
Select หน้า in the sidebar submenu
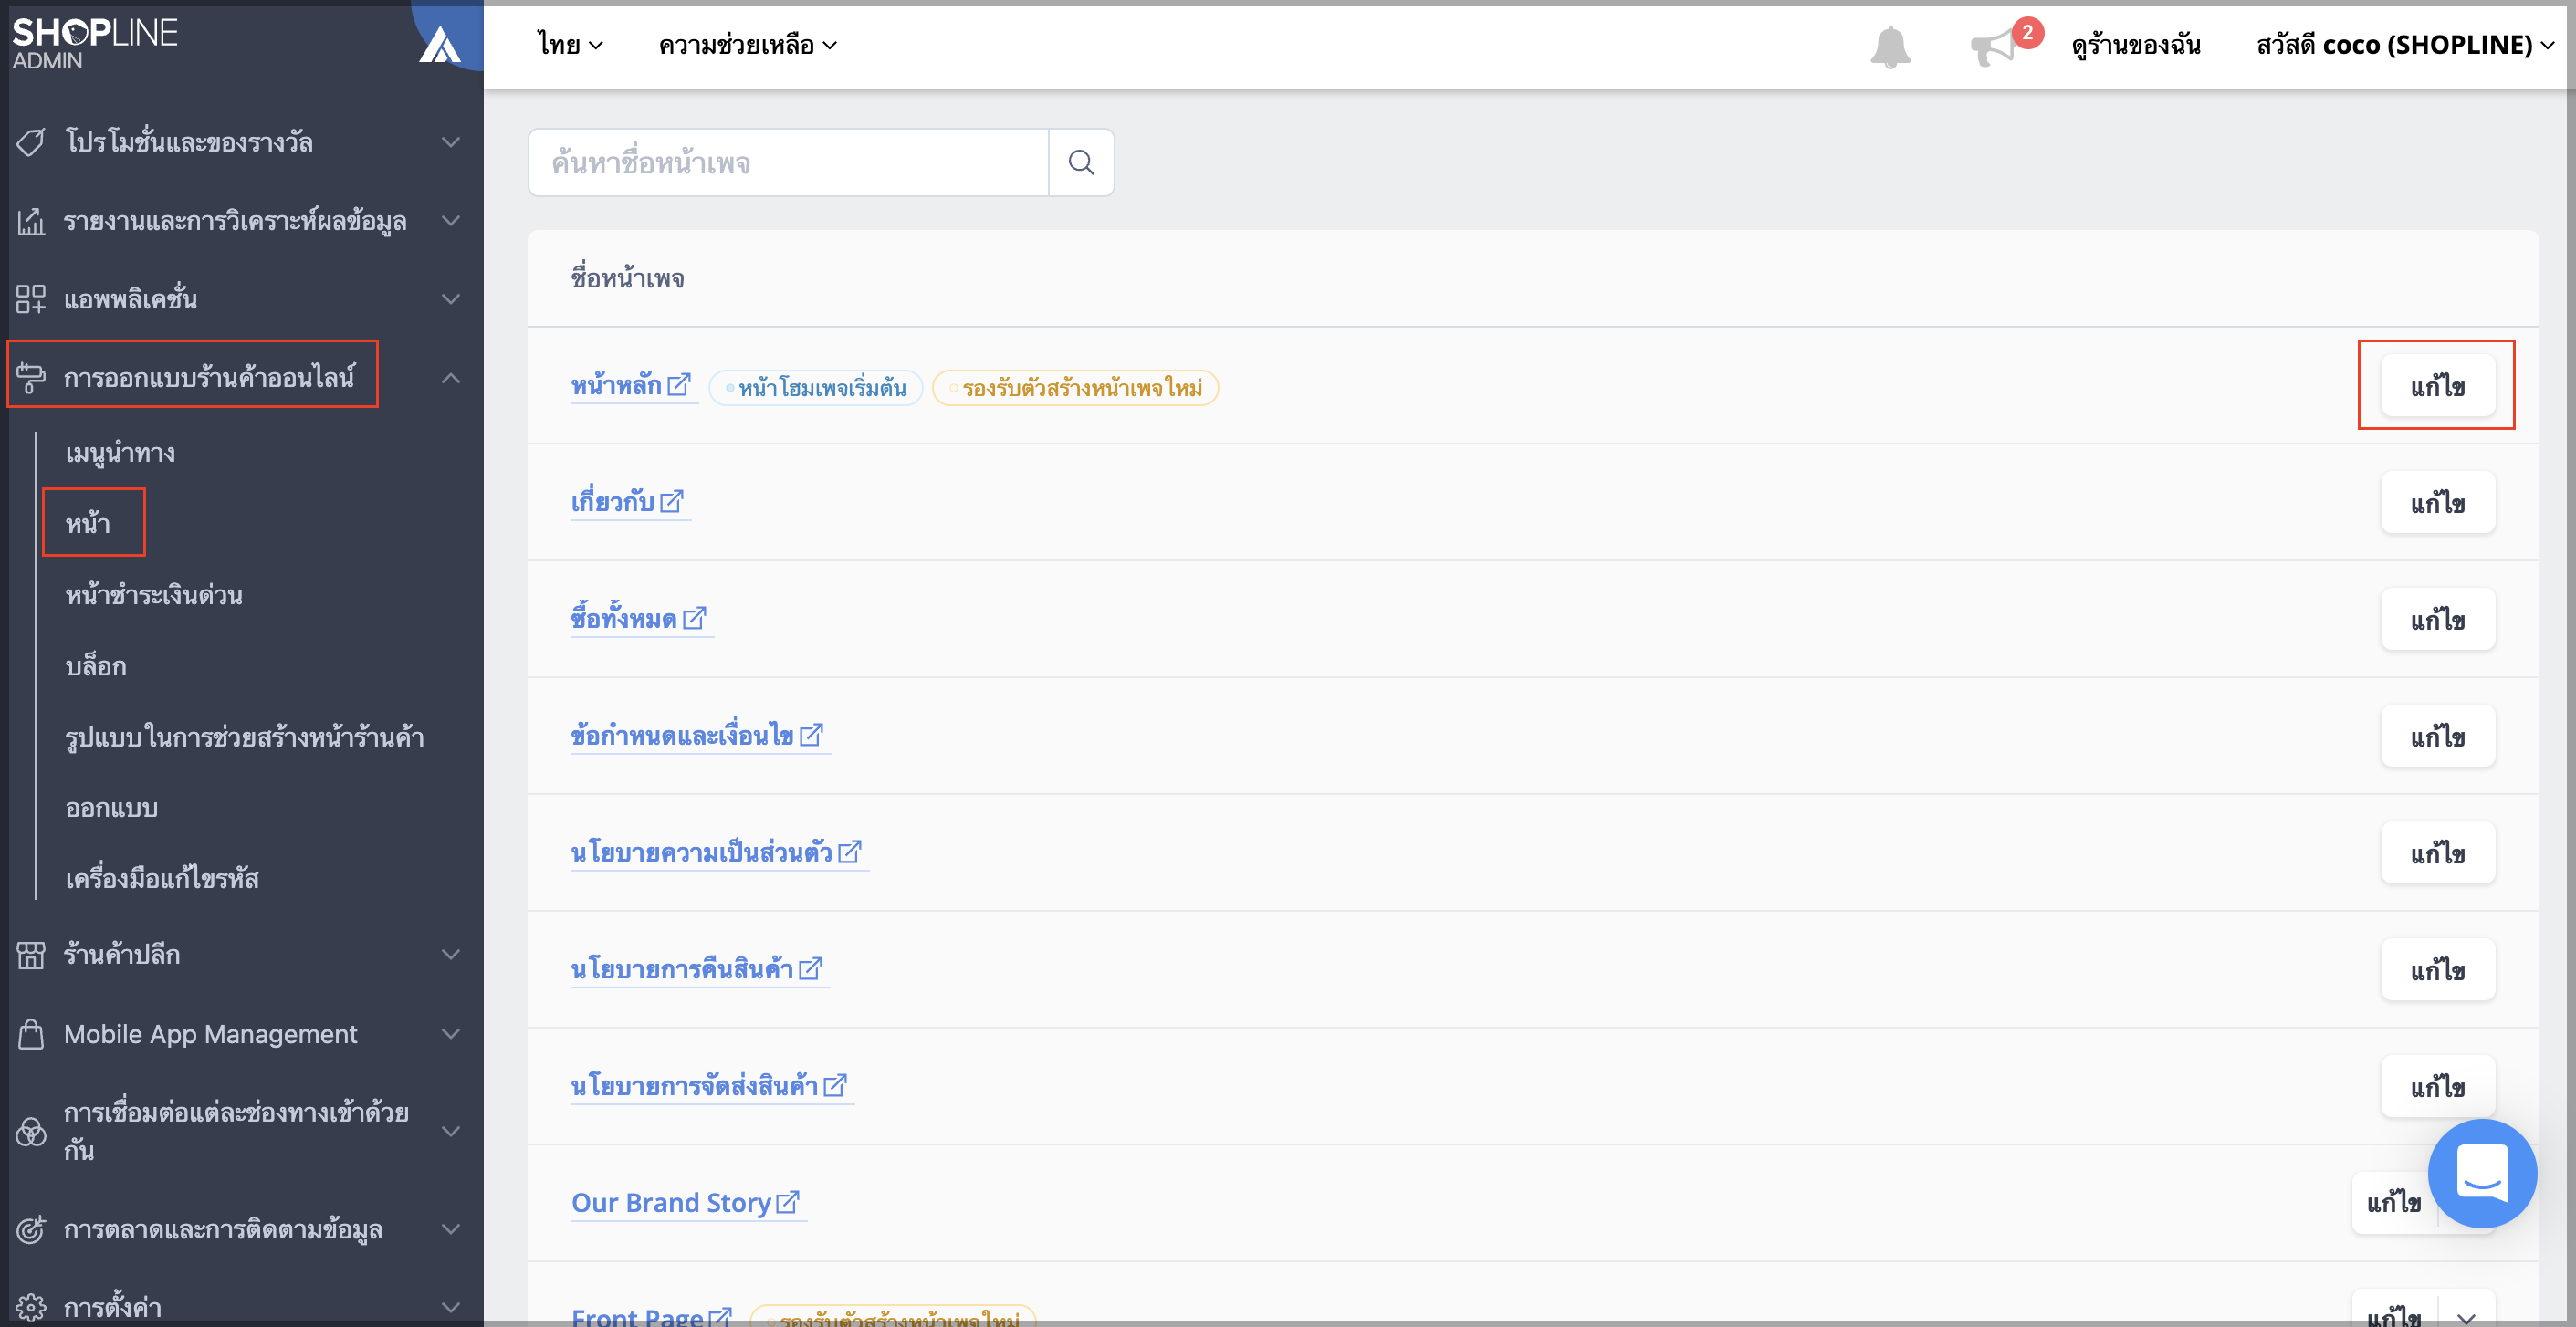[88, 523]
